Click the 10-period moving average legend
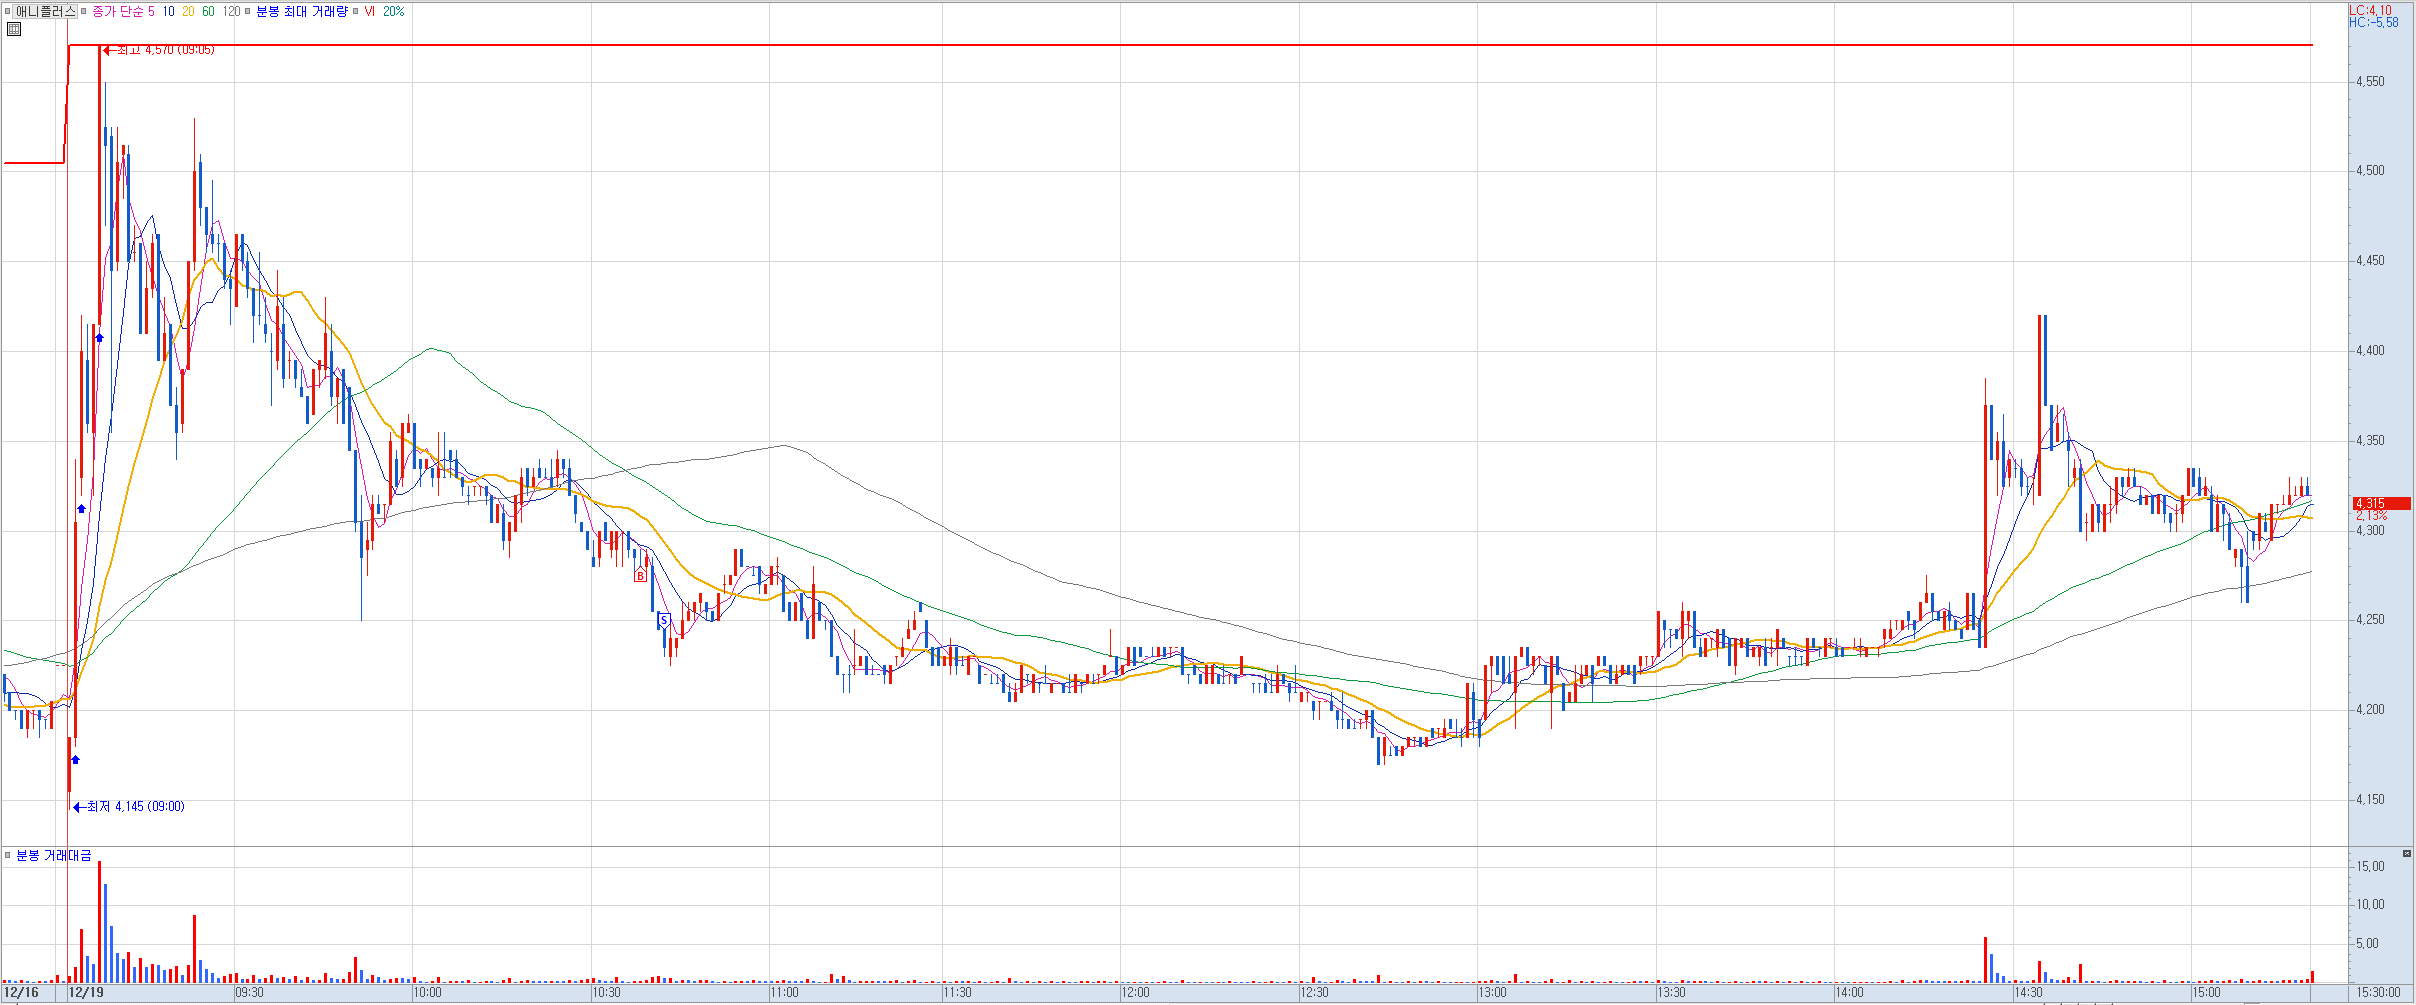Screen dimensions: 2416x1005 pos(168,12)
